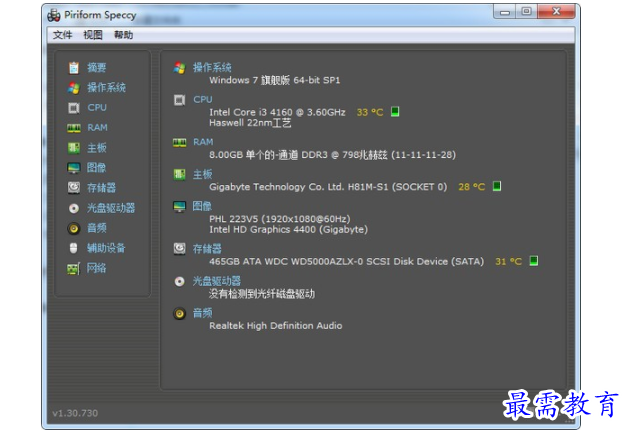Click "Windows 7 旗舰版 64-bit SP1" text
This screenshot has height=436, width=627.
coord(275,80)
